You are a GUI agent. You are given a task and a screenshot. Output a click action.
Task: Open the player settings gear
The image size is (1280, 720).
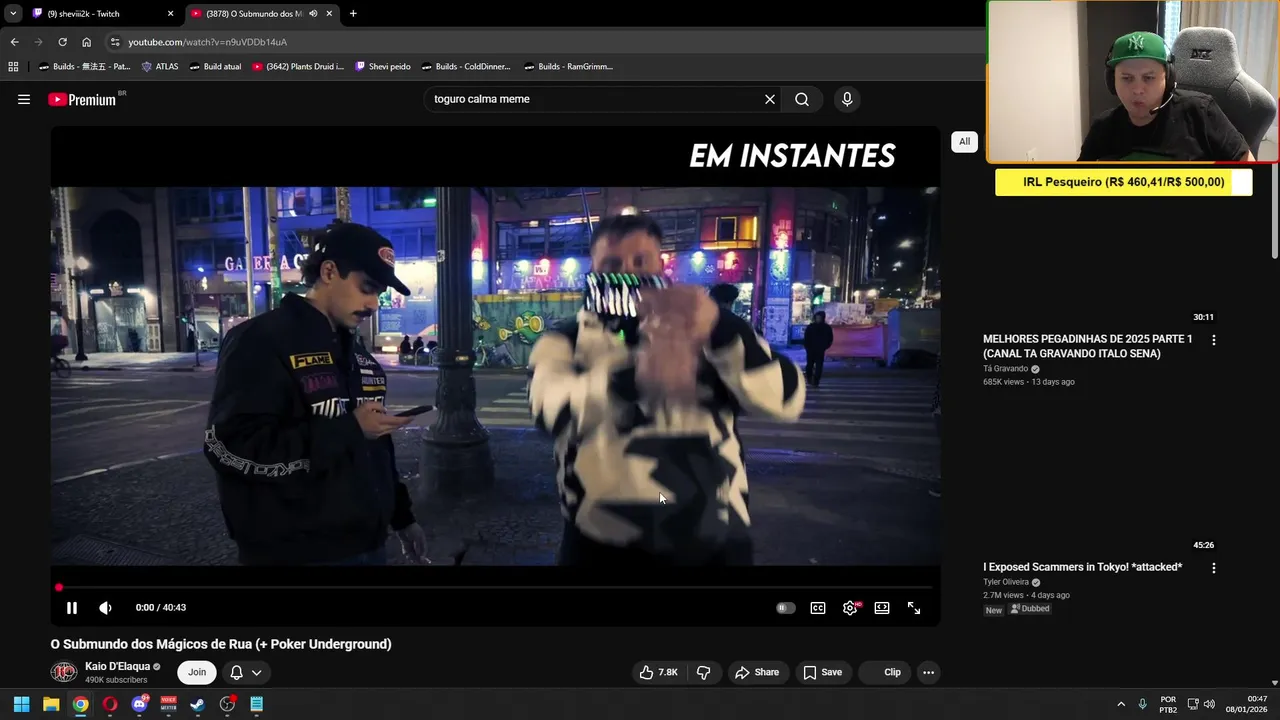coord(850,607)
